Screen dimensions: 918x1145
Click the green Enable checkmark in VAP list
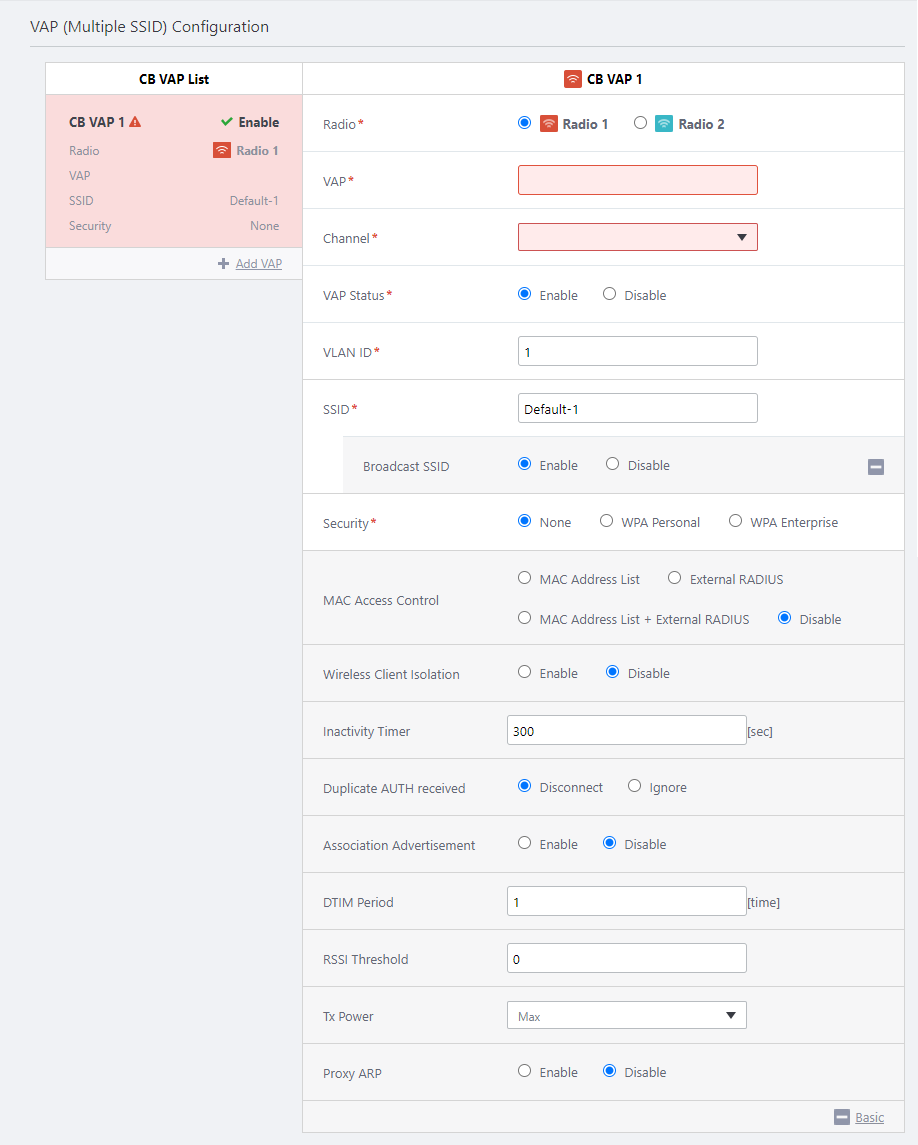tap(227, 122)
